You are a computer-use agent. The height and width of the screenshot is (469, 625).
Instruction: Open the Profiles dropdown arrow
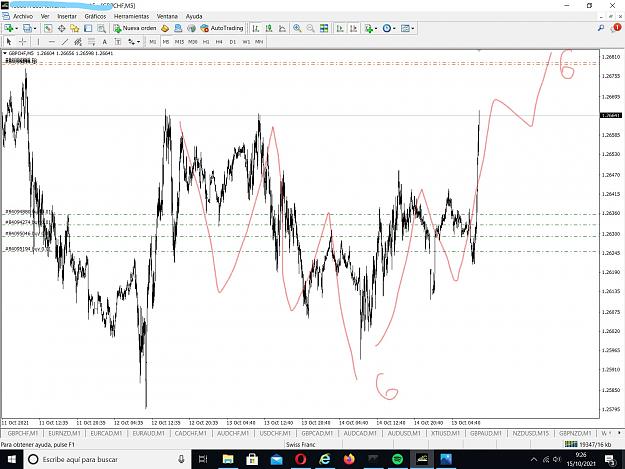(35, 28)
